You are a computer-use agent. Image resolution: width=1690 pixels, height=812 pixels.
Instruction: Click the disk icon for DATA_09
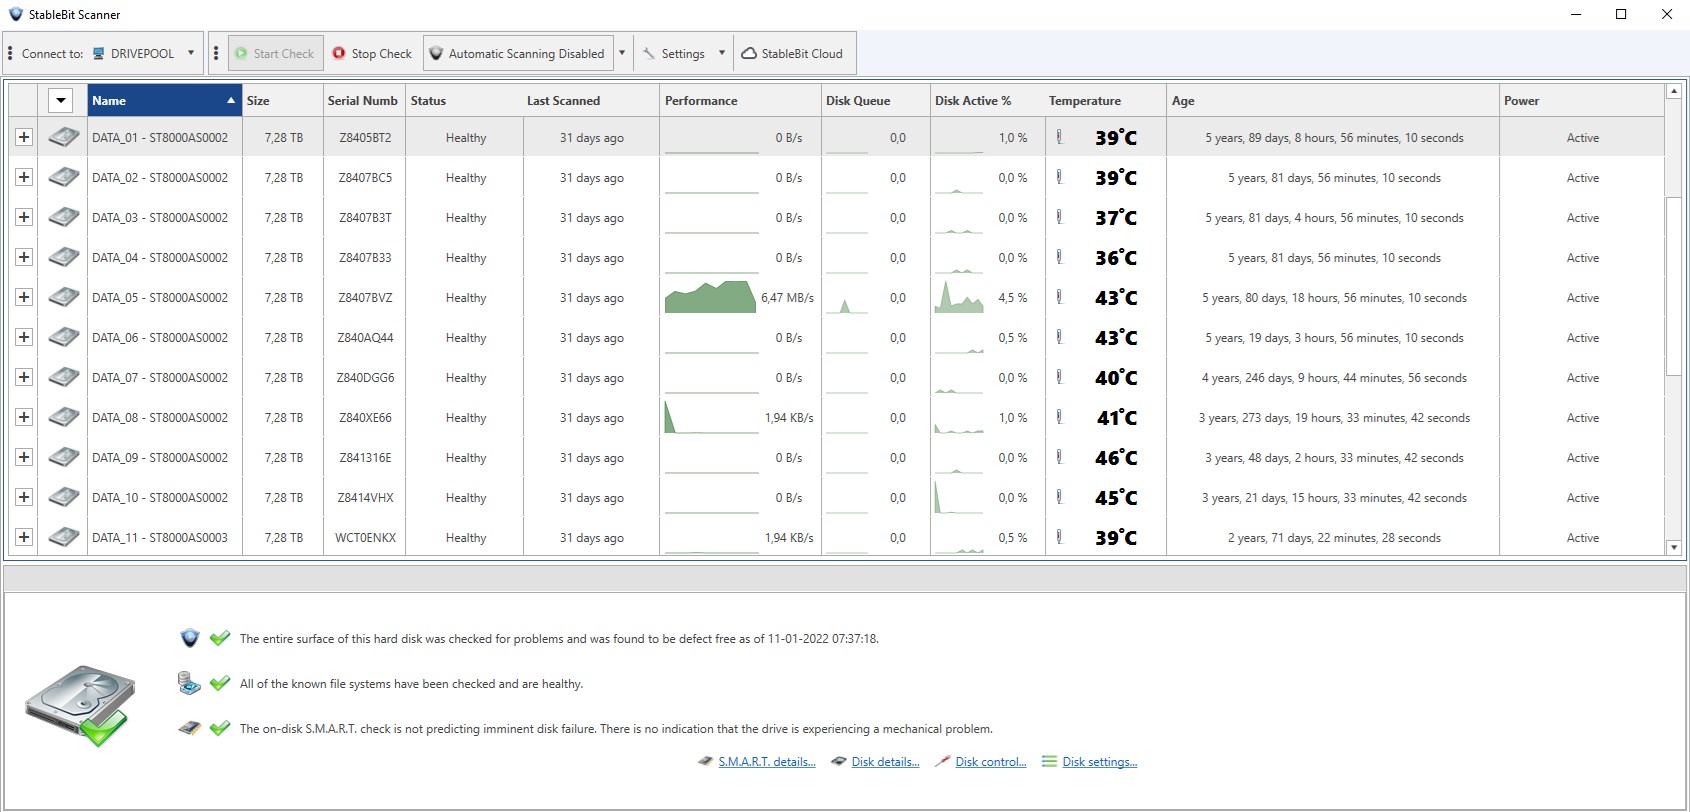(64, 457)
